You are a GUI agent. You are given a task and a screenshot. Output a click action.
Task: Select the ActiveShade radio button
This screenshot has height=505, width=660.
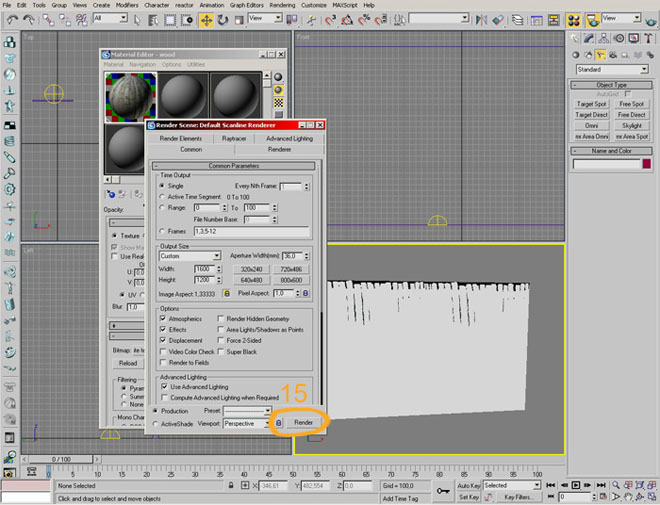click(x=154, y=423)
